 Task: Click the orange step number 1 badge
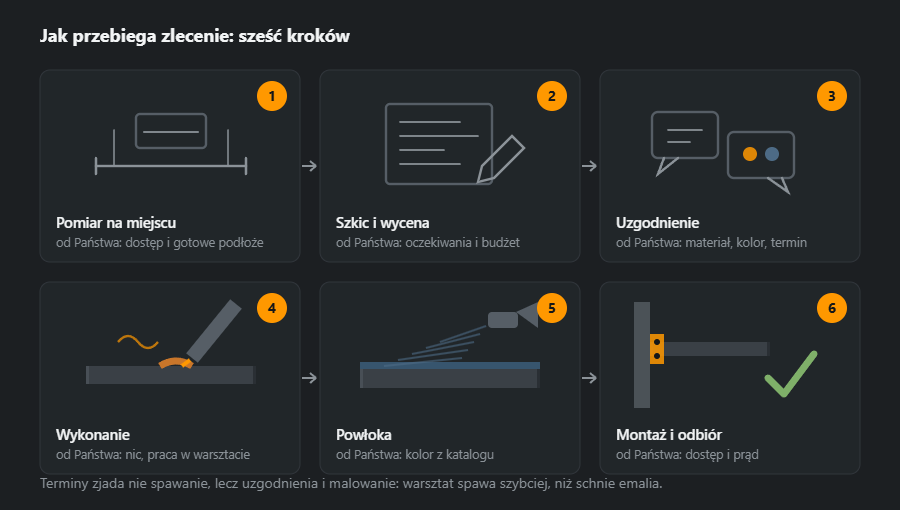pos(272,96)
